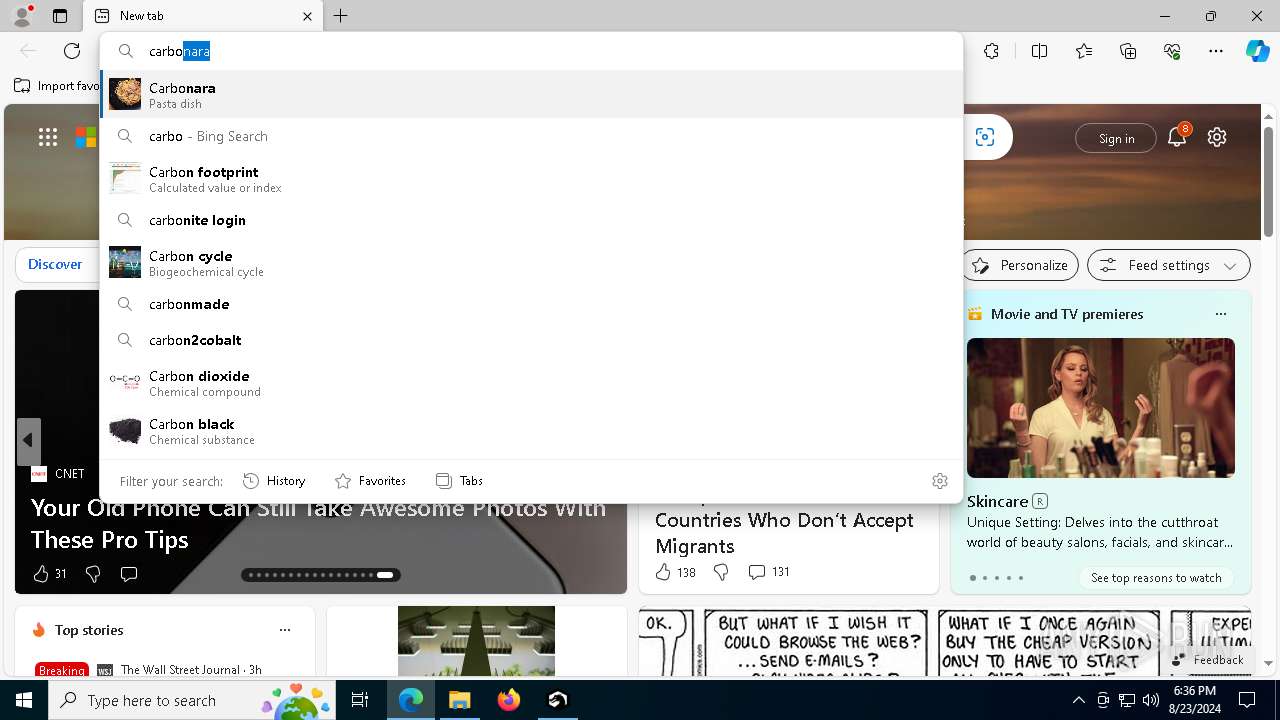Screen dimensions: 1280x720
Task: Open the Skincare show thumbnail
Action: point(1101,408)
